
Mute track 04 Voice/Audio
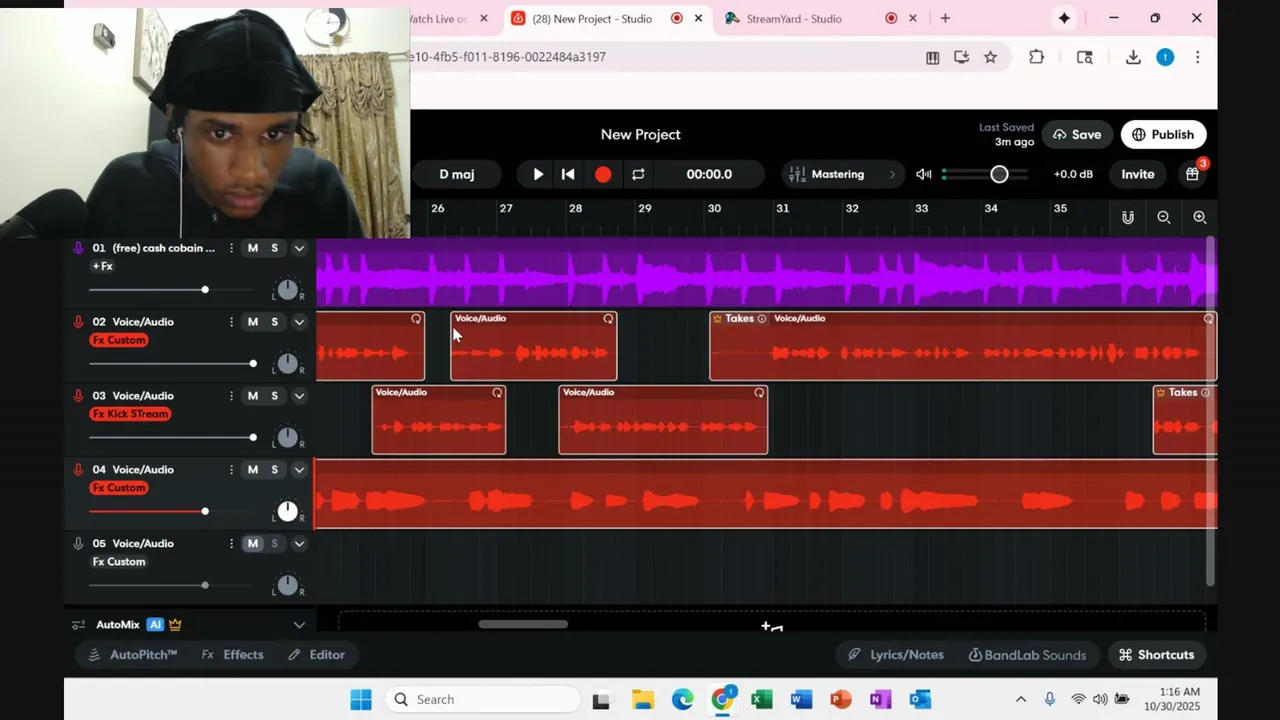pos(253,470)
